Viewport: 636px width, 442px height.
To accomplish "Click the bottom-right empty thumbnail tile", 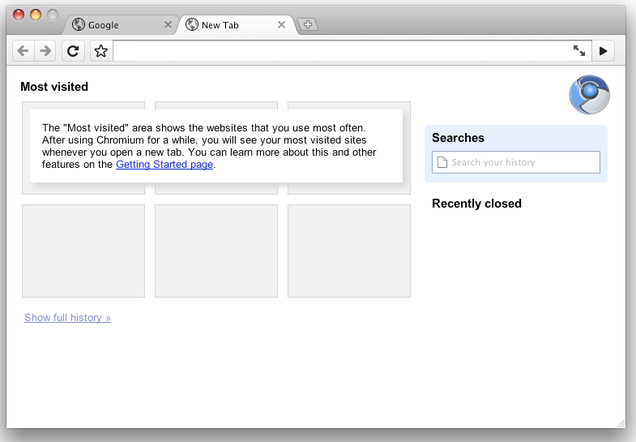I will click(349, 251).
